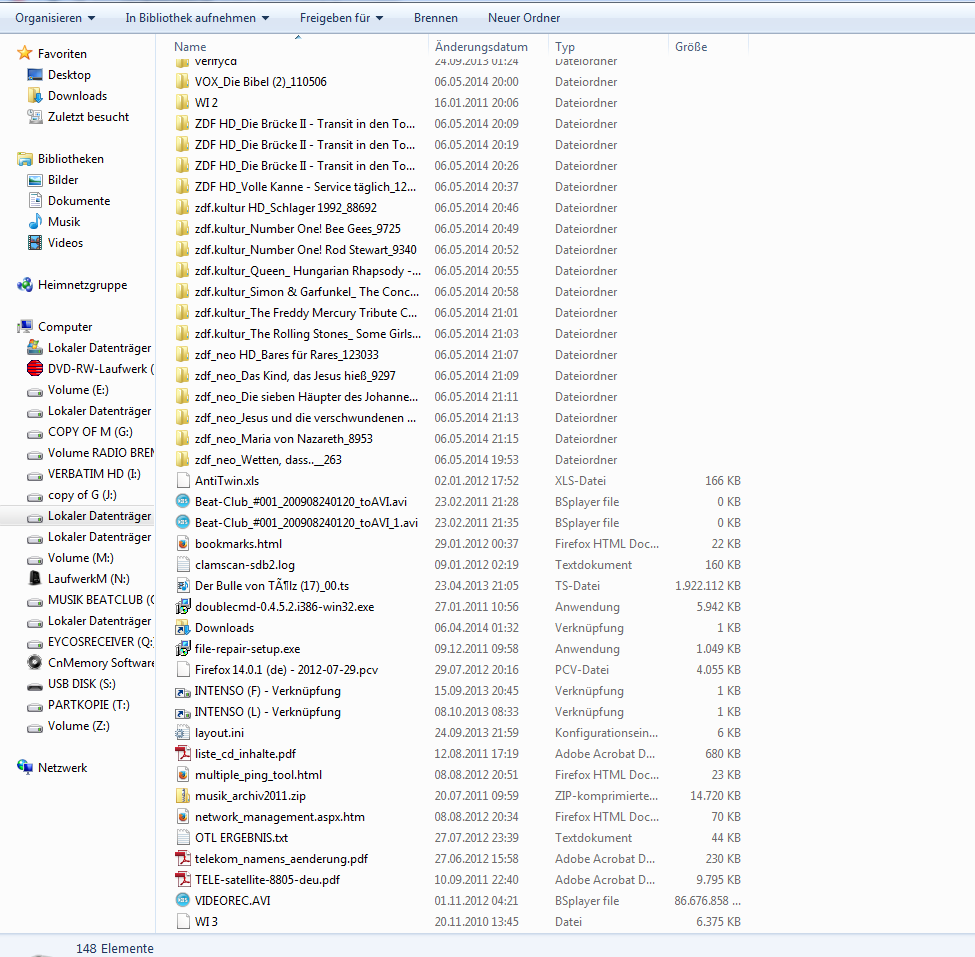
Task: Click the CnMemory Software drive icon
Action: 35,662
